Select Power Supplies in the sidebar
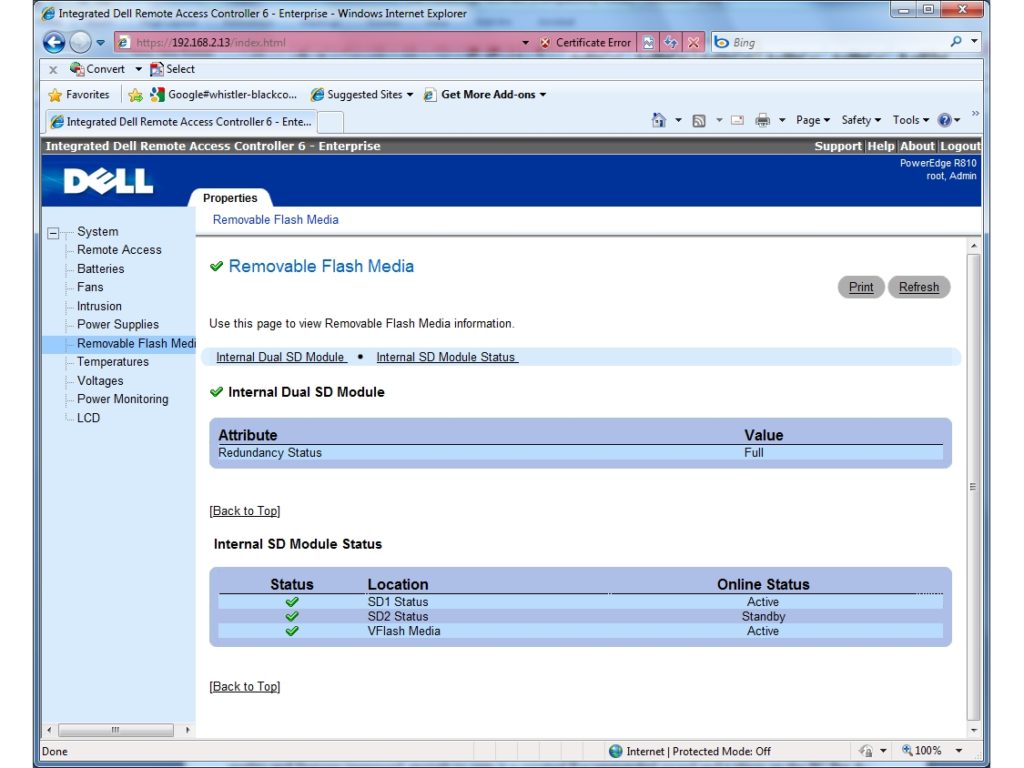Screen dimensions: 1024x768 pyautogui.click(x=119, y=324)
